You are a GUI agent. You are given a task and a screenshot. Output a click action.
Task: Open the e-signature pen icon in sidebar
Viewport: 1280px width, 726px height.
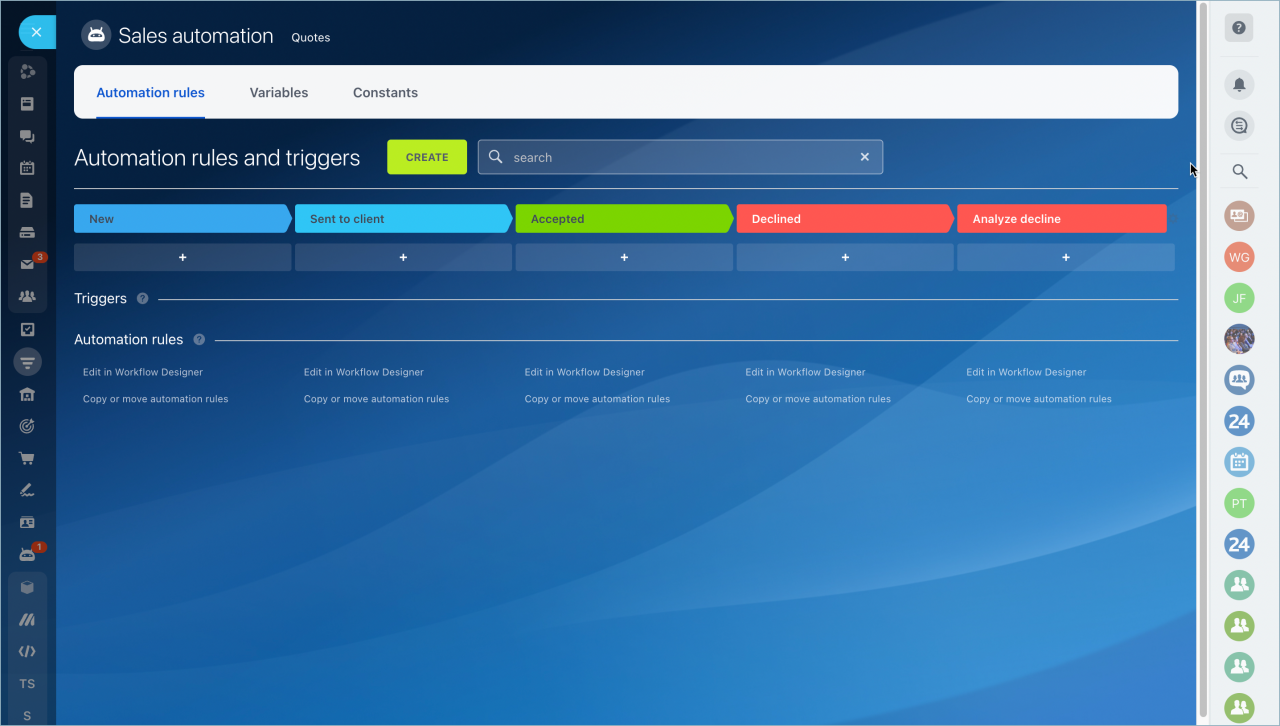(x=28, y=490)
